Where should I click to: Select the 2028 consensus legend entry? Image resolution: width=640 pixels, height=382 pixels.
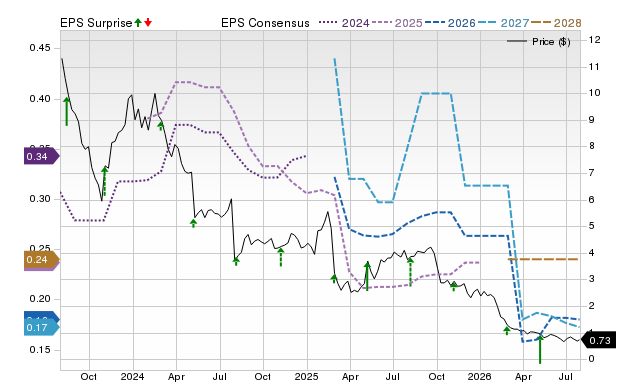click(x=556, y=23)
